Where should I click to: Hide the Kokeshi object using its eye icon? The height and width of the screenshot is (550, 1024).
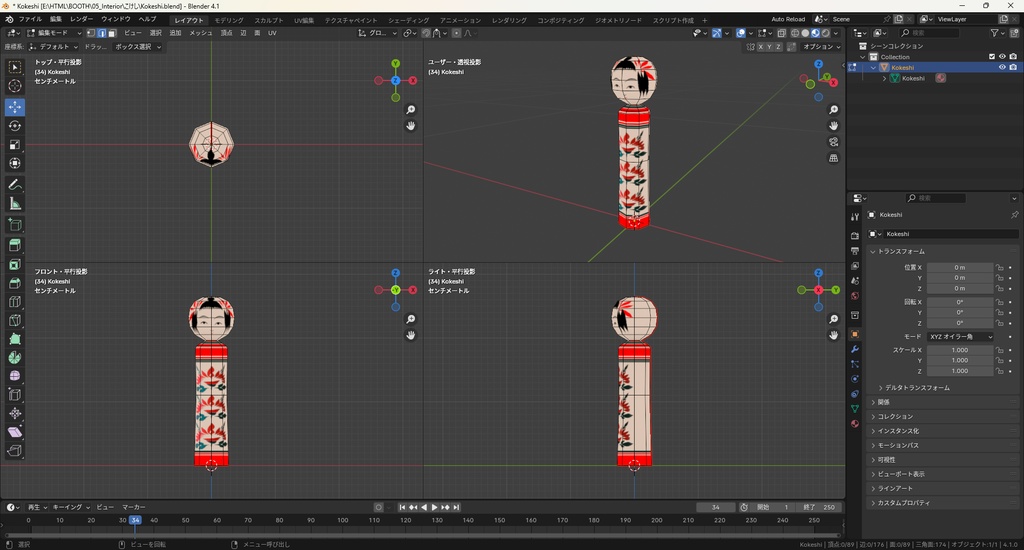1002,67
